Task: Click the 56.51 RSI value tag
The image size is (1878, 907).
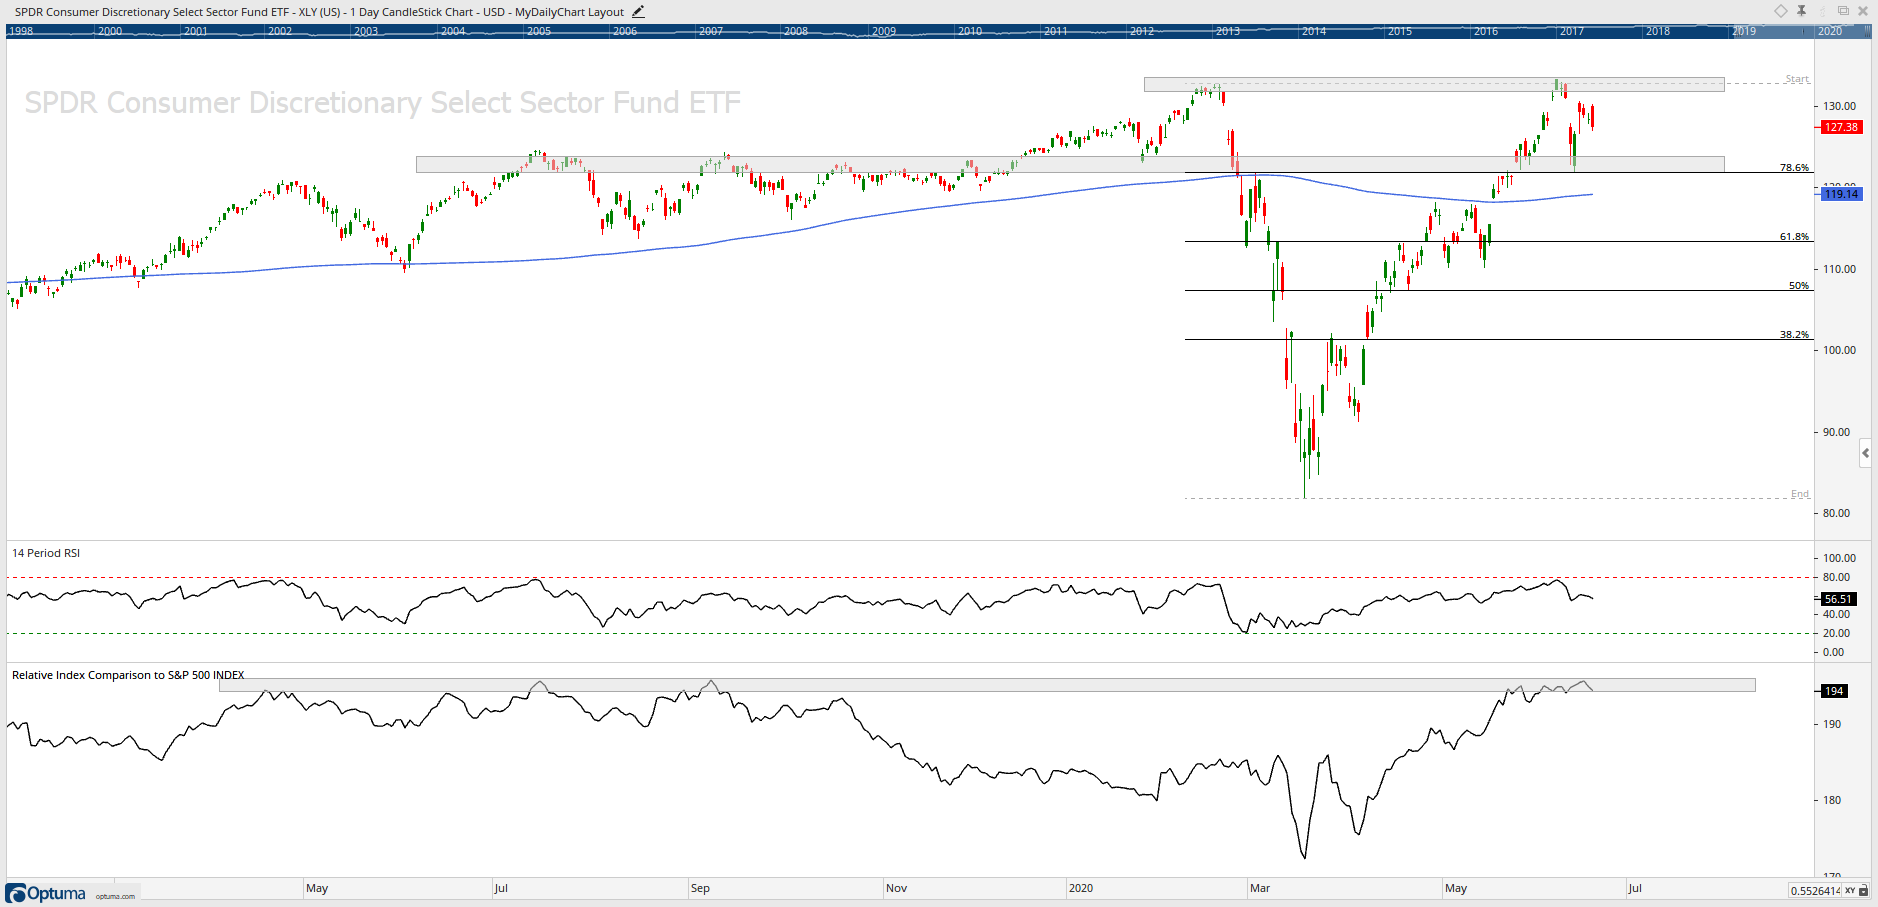Action: point(1838,599)
